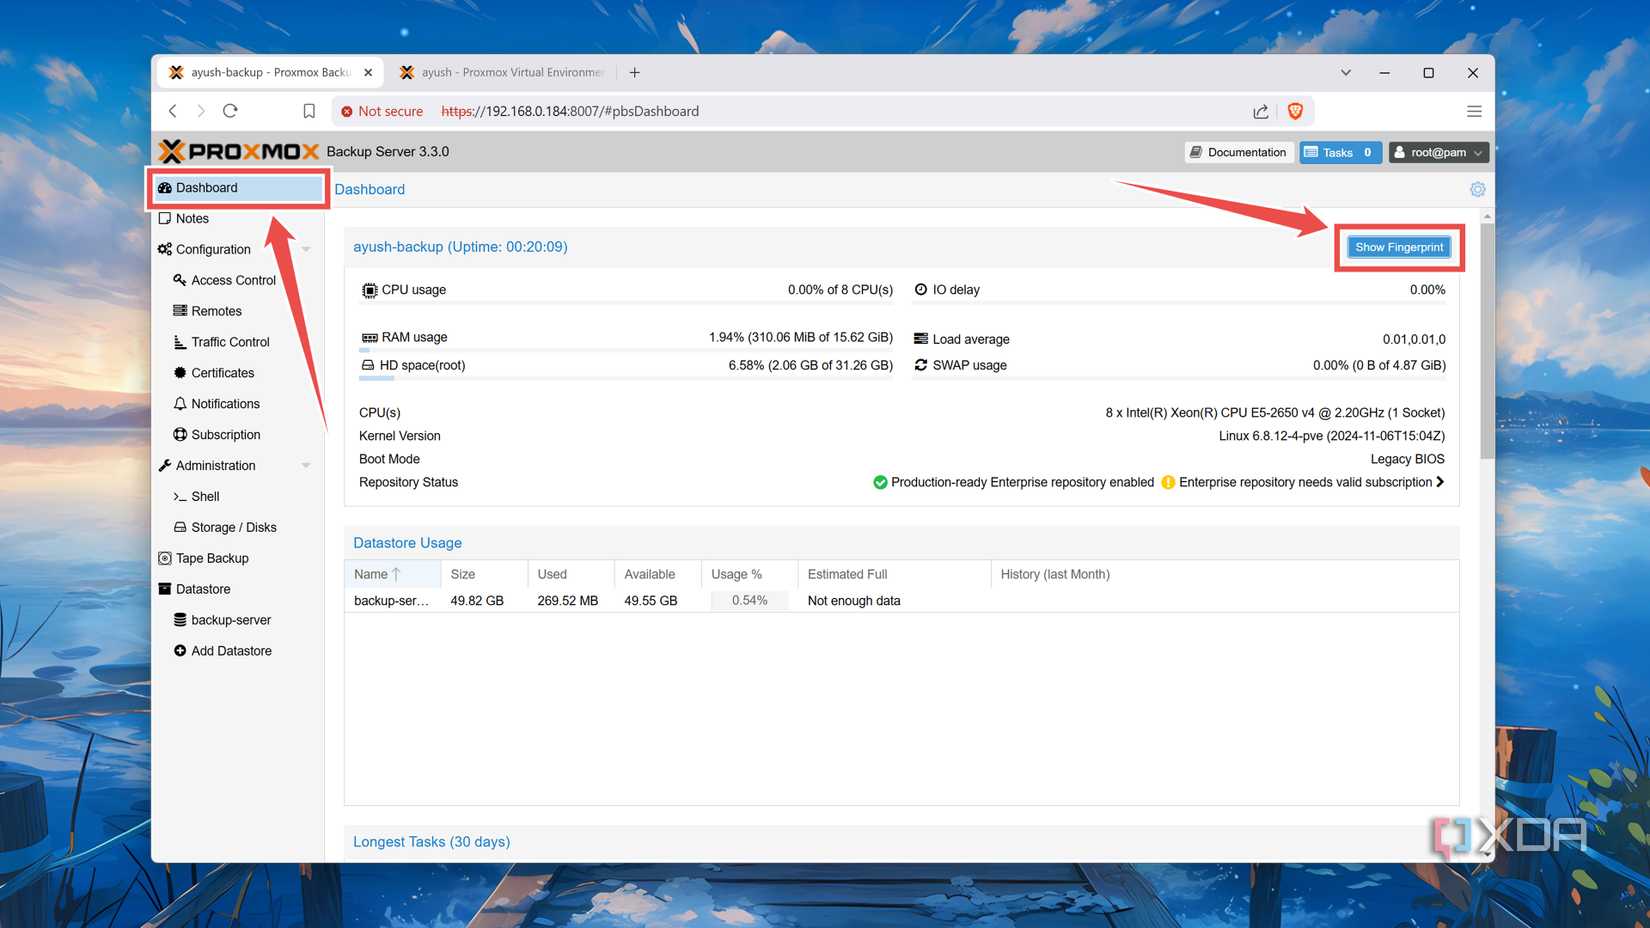The width and height of the screenshot is (1650, 928).
Task: Open Access Control settings
Action: click(233, 280)
